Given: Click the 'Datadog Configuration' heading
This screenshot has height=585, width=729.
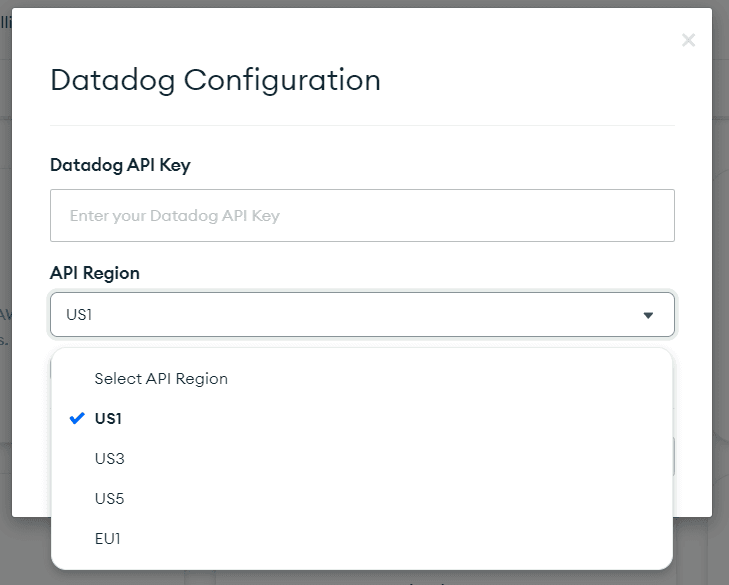Looking at the screenshot, I should 215,80.
